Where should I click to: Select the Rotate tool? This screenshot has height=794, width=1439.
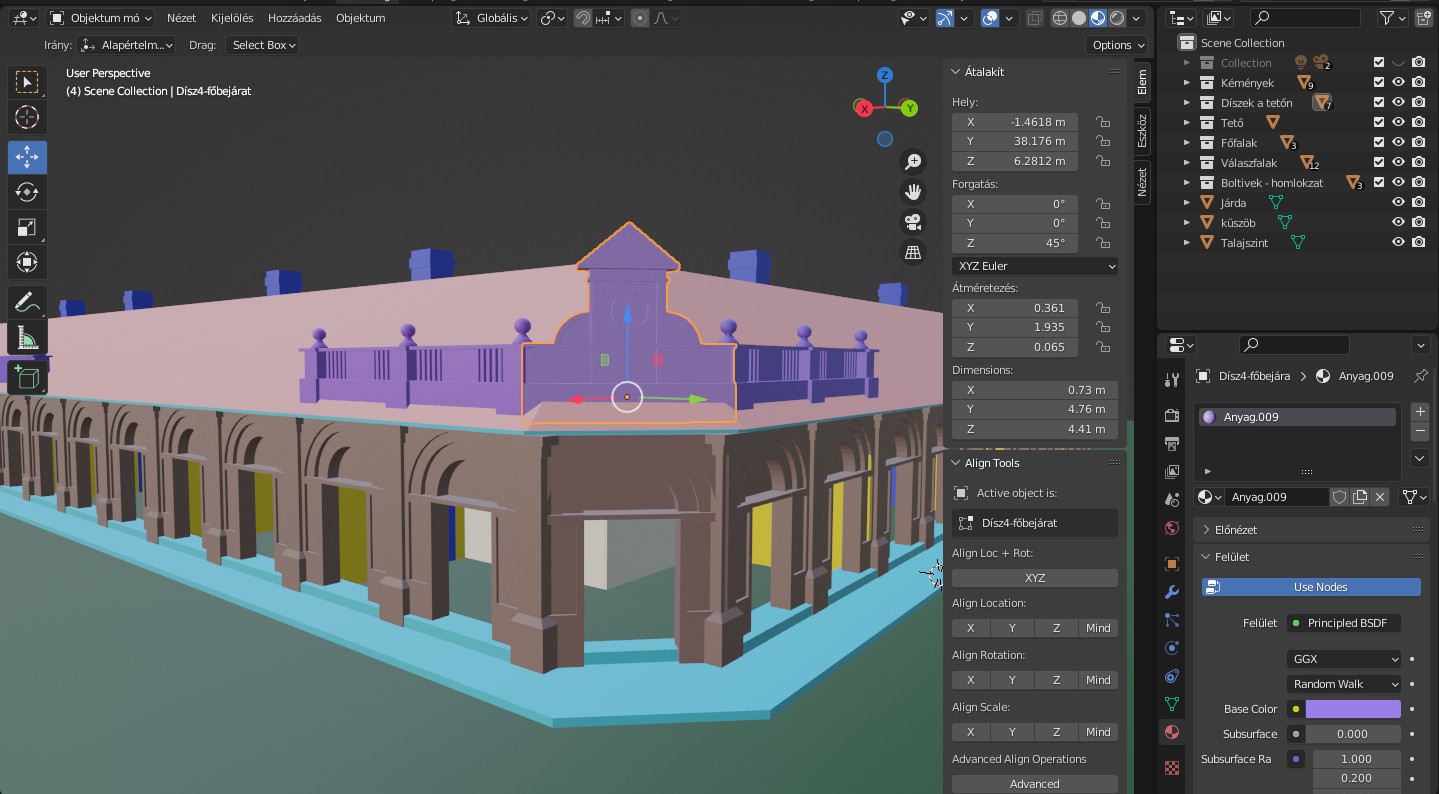pyautogui.click(x=27, y=192)
